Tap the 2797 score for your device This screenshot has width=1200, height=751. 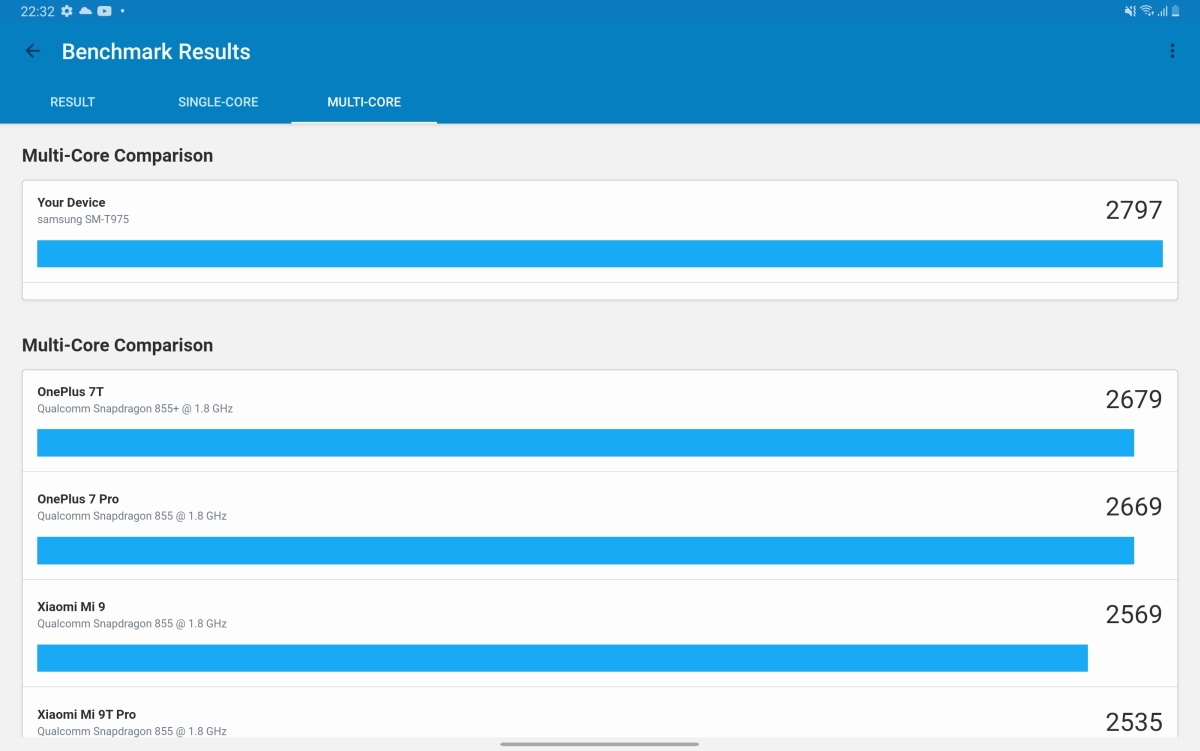coord(1133,210)
